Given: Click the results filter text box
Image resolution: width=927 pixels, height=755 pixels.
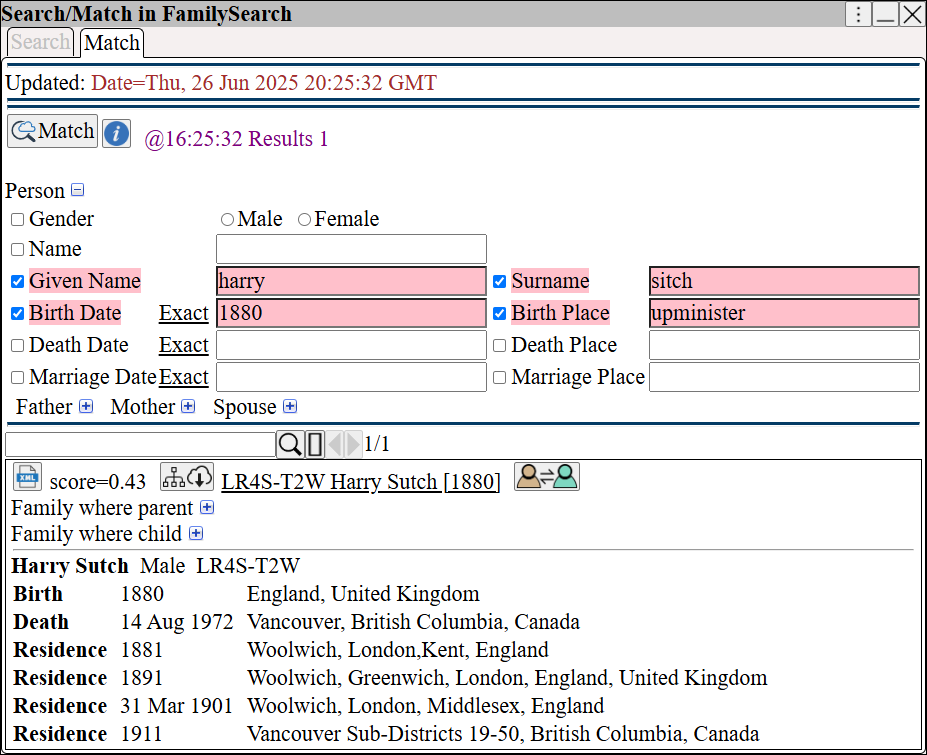Looking at the screenshot, I should (140, 444).
